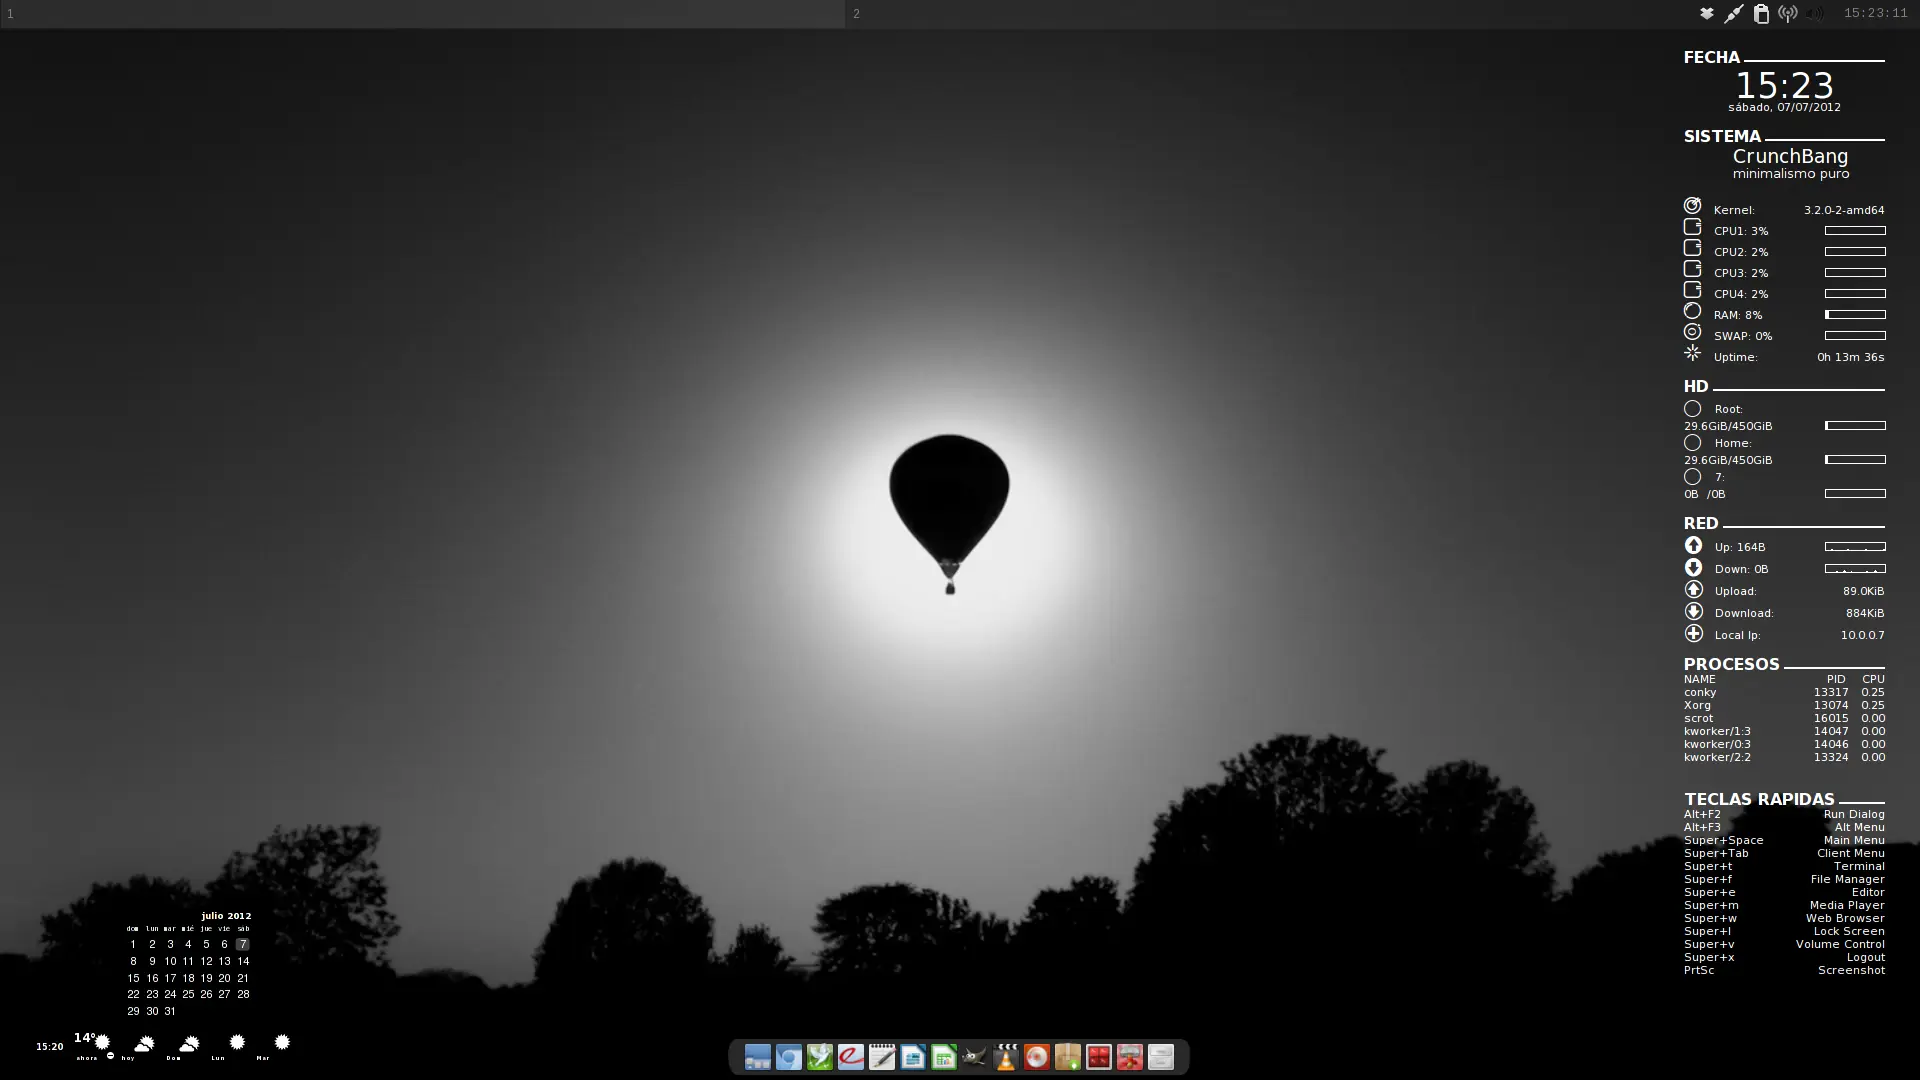Click the wired network plug tray icon

(1734, 14)
